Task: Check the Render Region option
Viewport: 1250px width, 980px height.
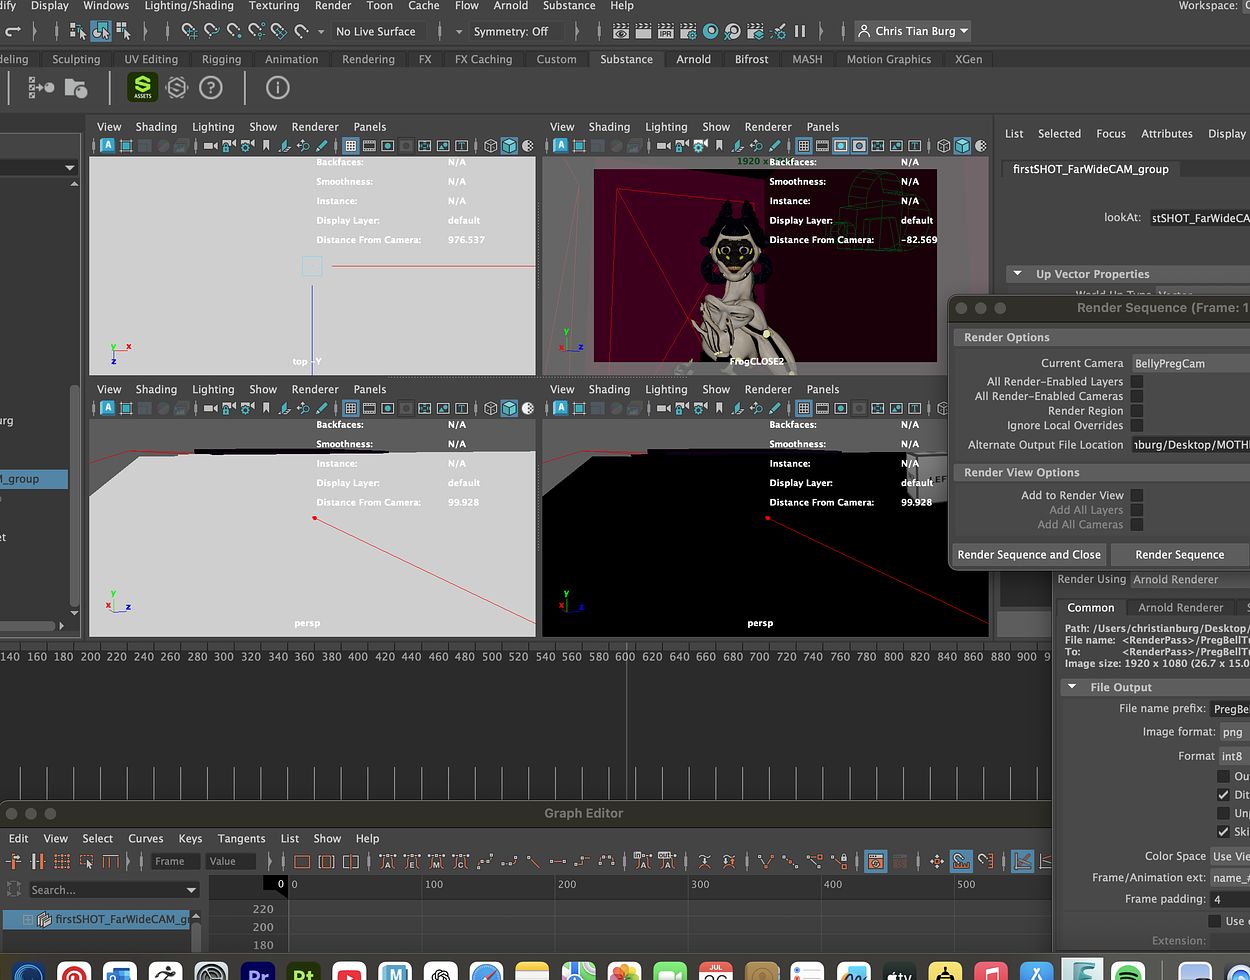Action: [x=1136, y=411]
